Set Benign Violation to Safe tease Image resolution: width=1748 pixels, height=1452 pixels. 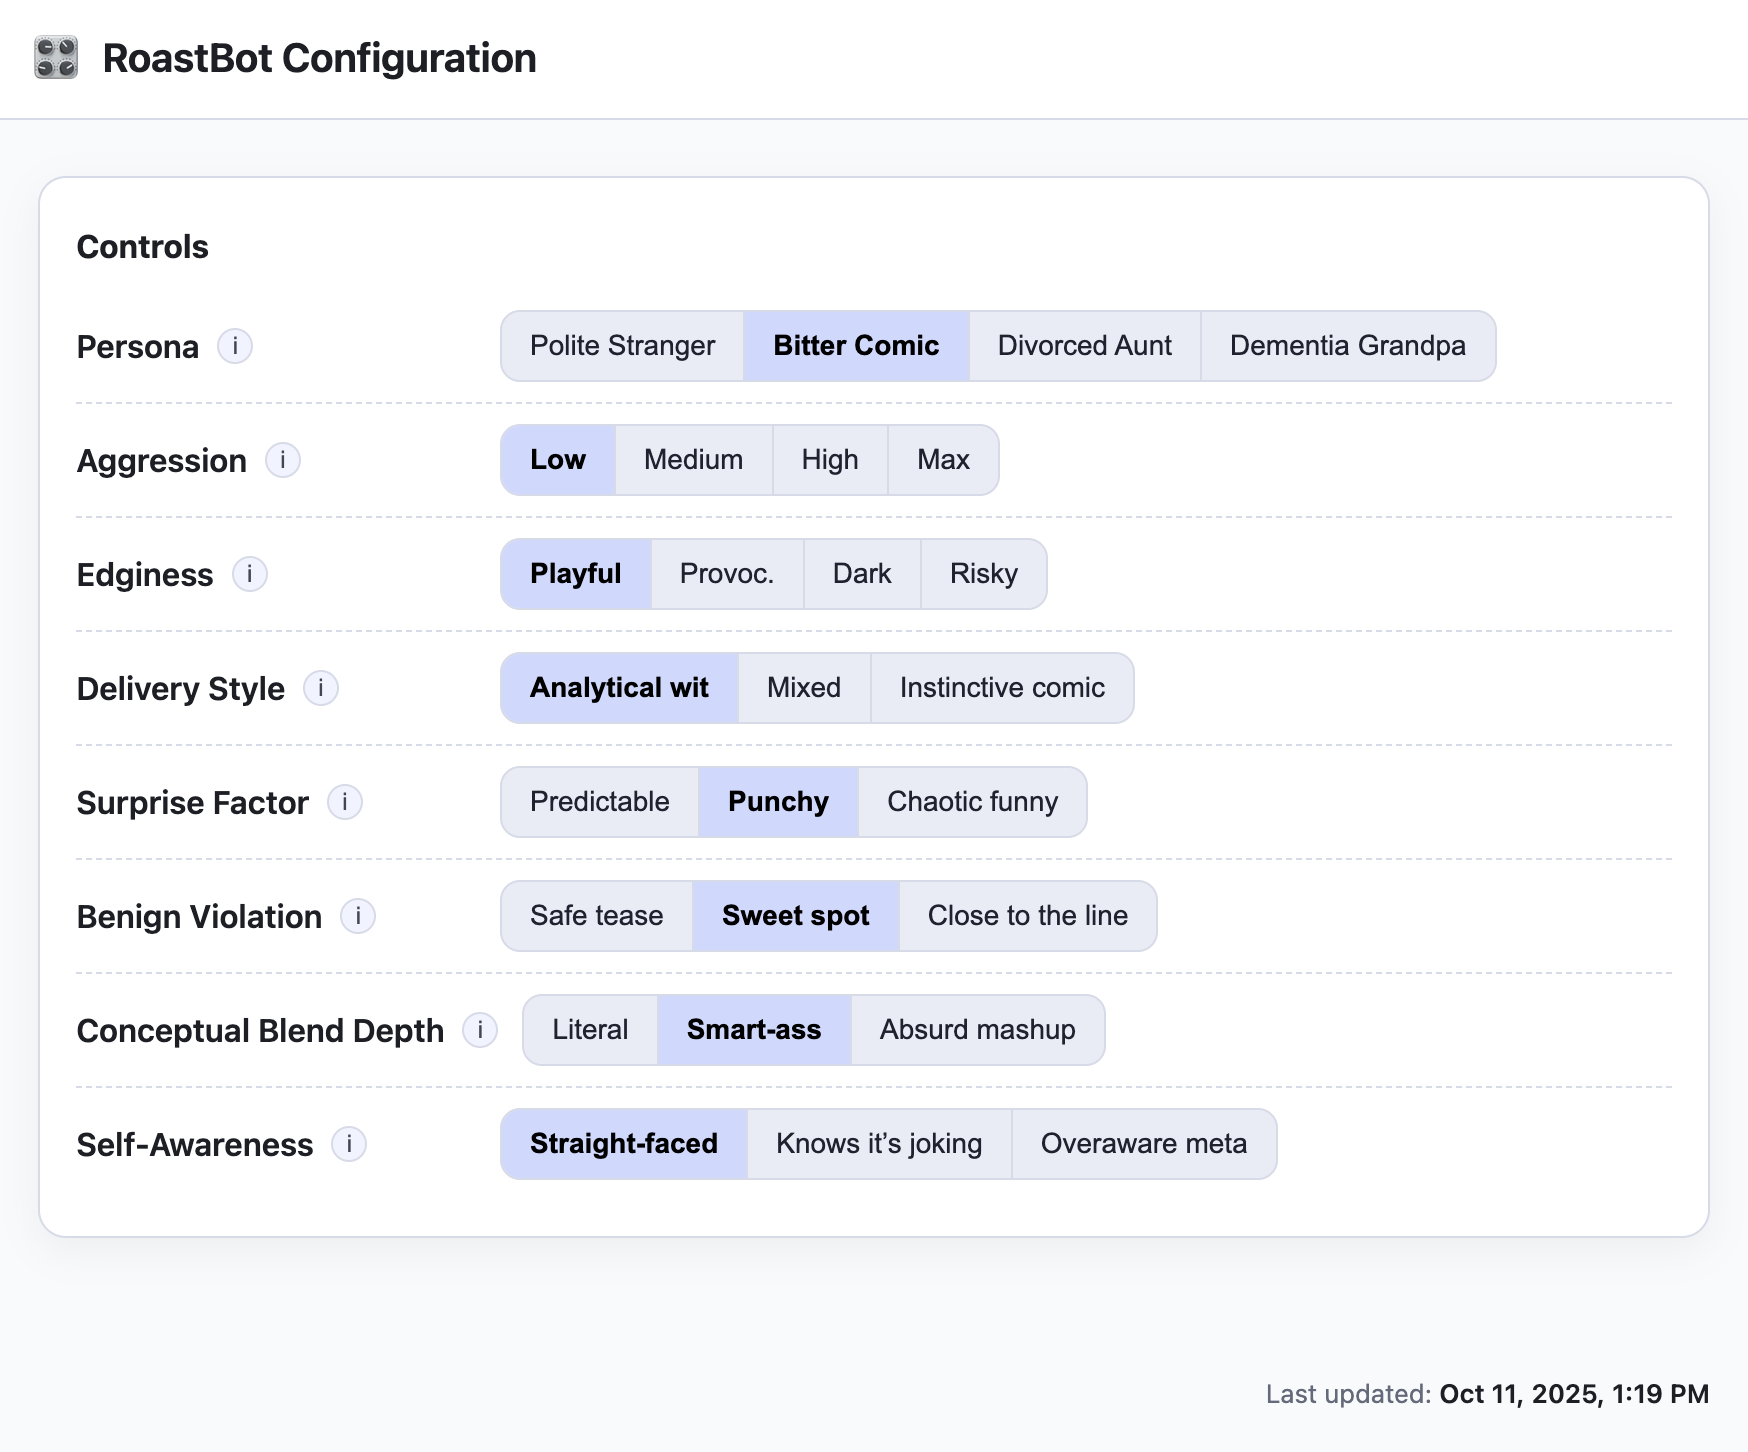click(596, 916)
